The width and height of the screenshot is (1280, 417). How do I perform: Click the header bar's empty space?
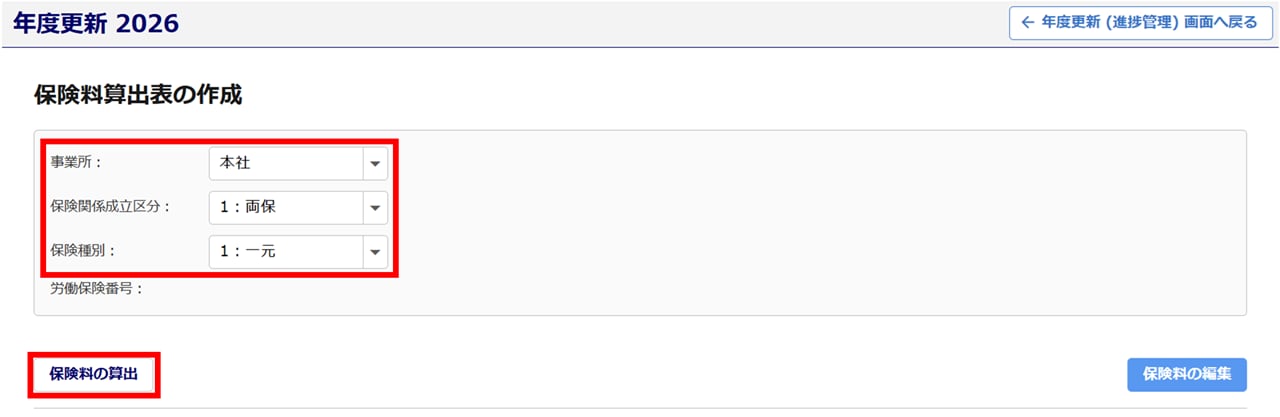tap(600, 23)
